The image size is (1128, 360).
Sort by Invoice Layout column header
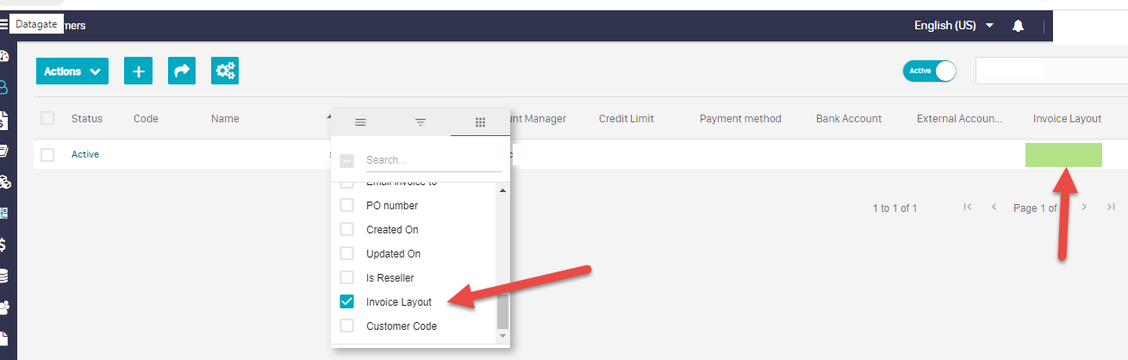coord(1067,119)
